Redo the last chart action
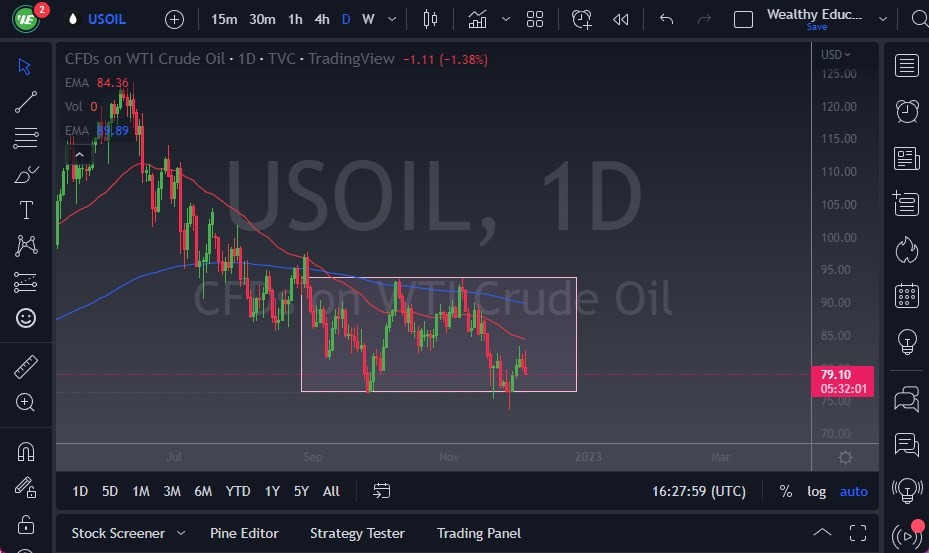The image size is (929, 553). 704,20
